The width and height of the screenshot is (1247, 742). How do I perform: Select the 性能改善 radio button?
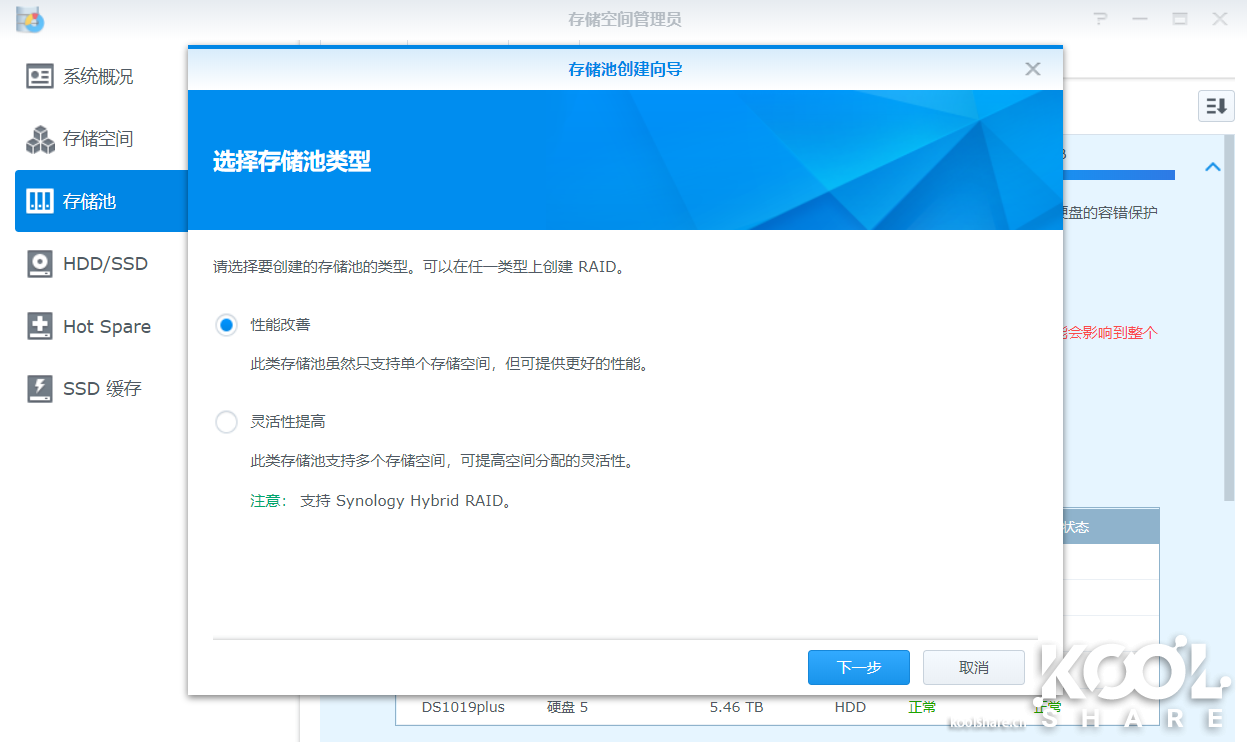tap(227, 325)
